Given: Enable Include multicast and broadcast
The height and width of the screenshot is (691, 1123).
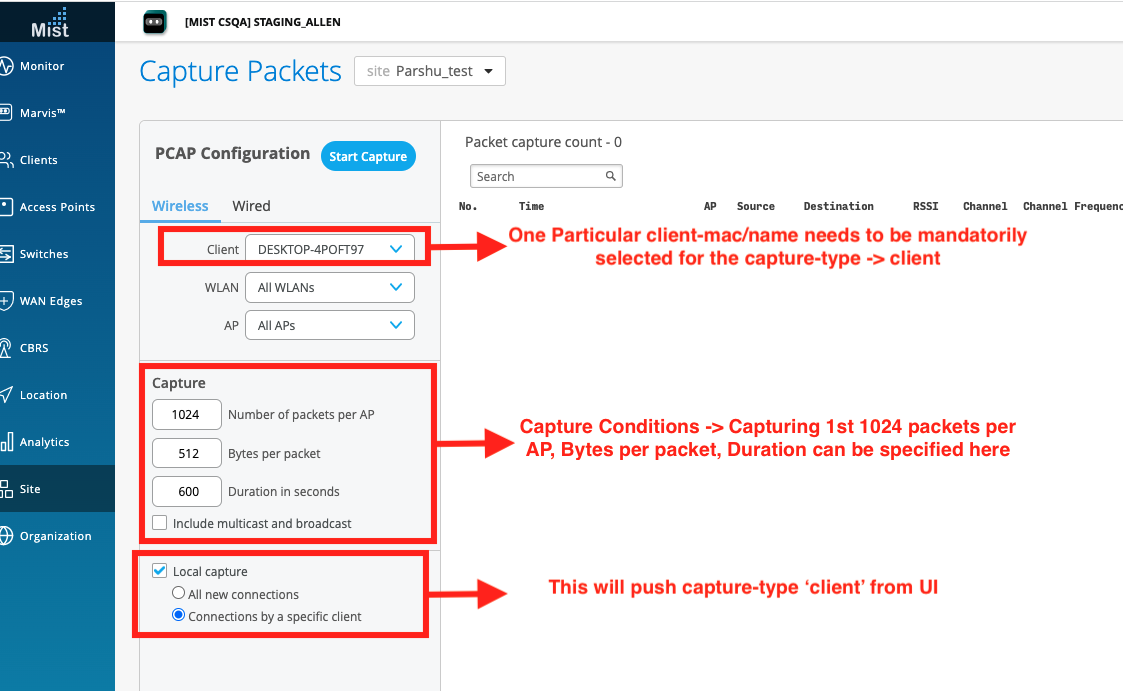Looking at the screenshot, I should (160, 523).
